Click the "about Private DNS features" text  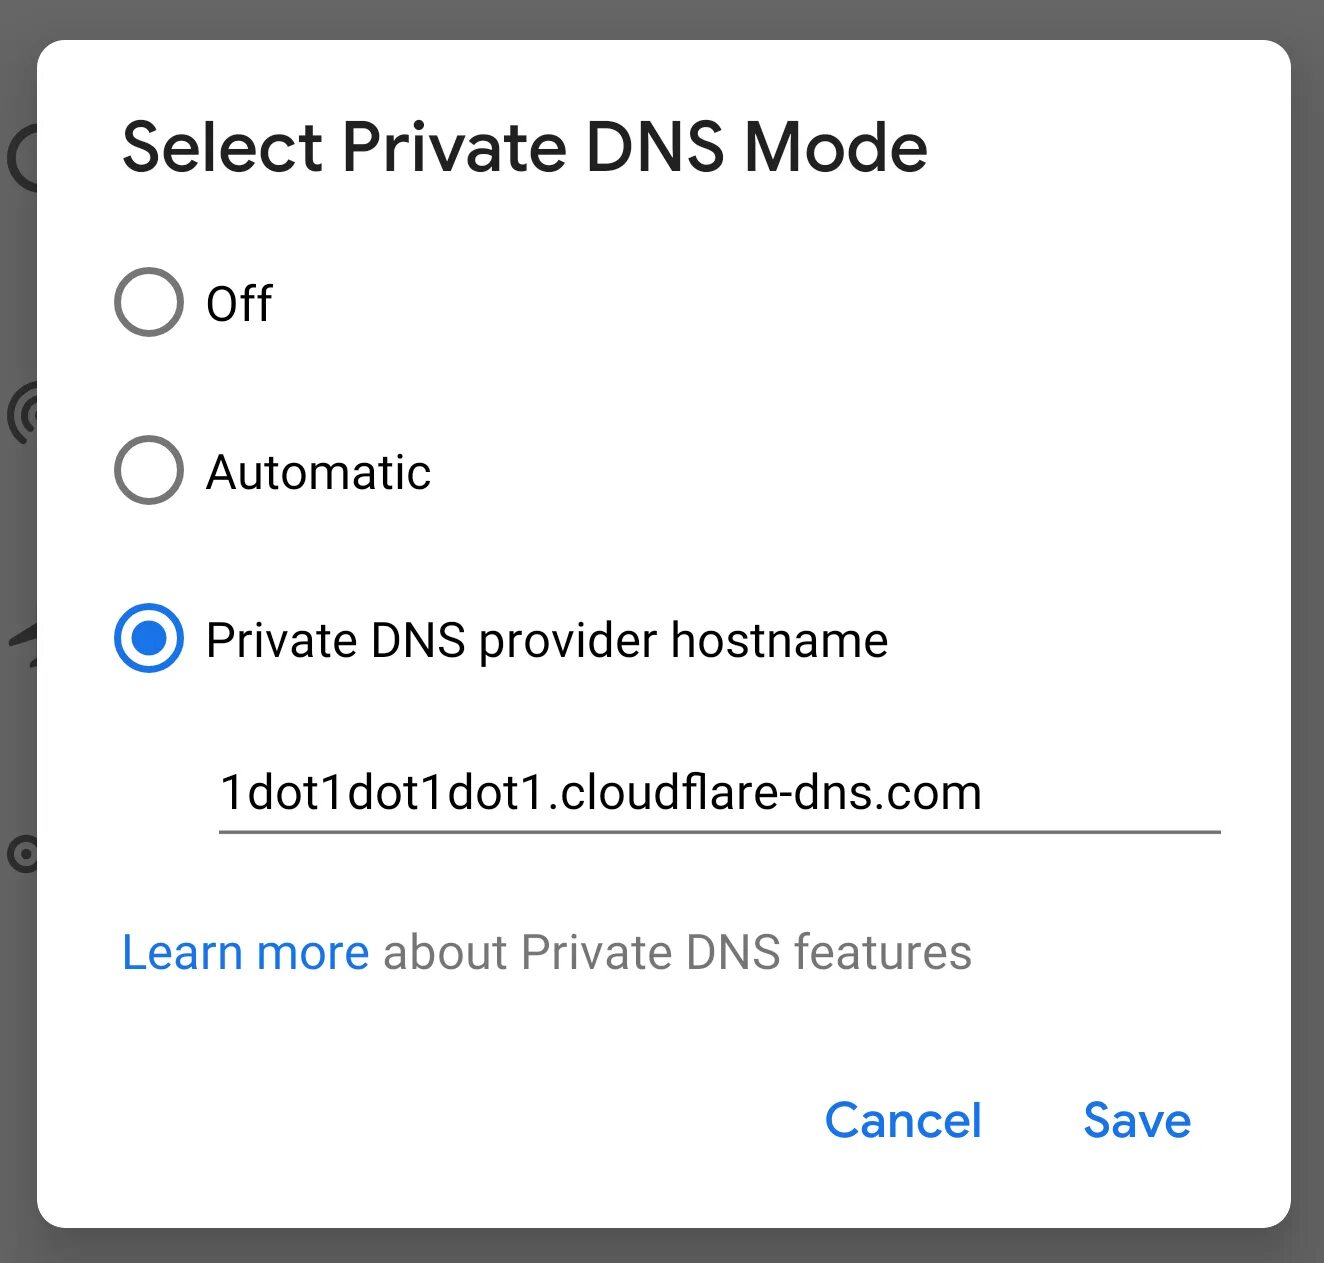pyautogui.click(x=677, y=952)
